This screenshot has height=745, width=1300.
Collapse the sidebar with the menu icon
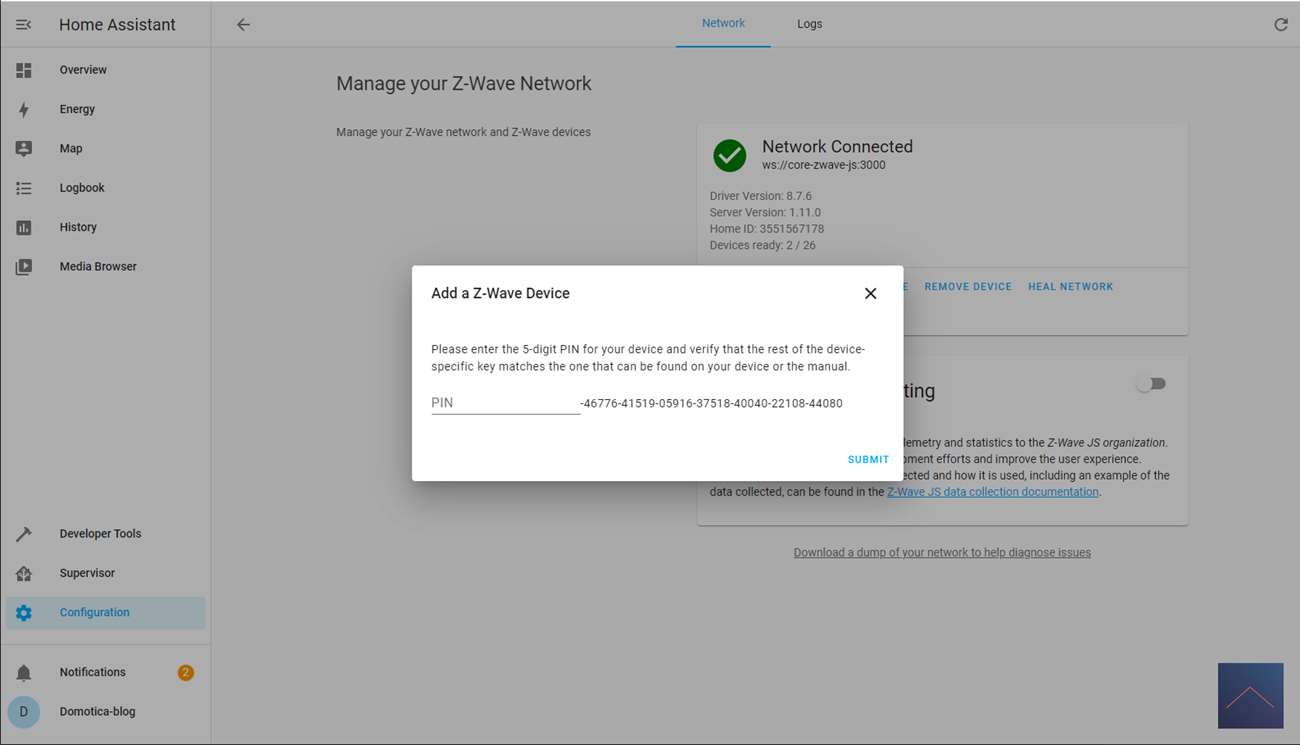[x=24, y=25]
